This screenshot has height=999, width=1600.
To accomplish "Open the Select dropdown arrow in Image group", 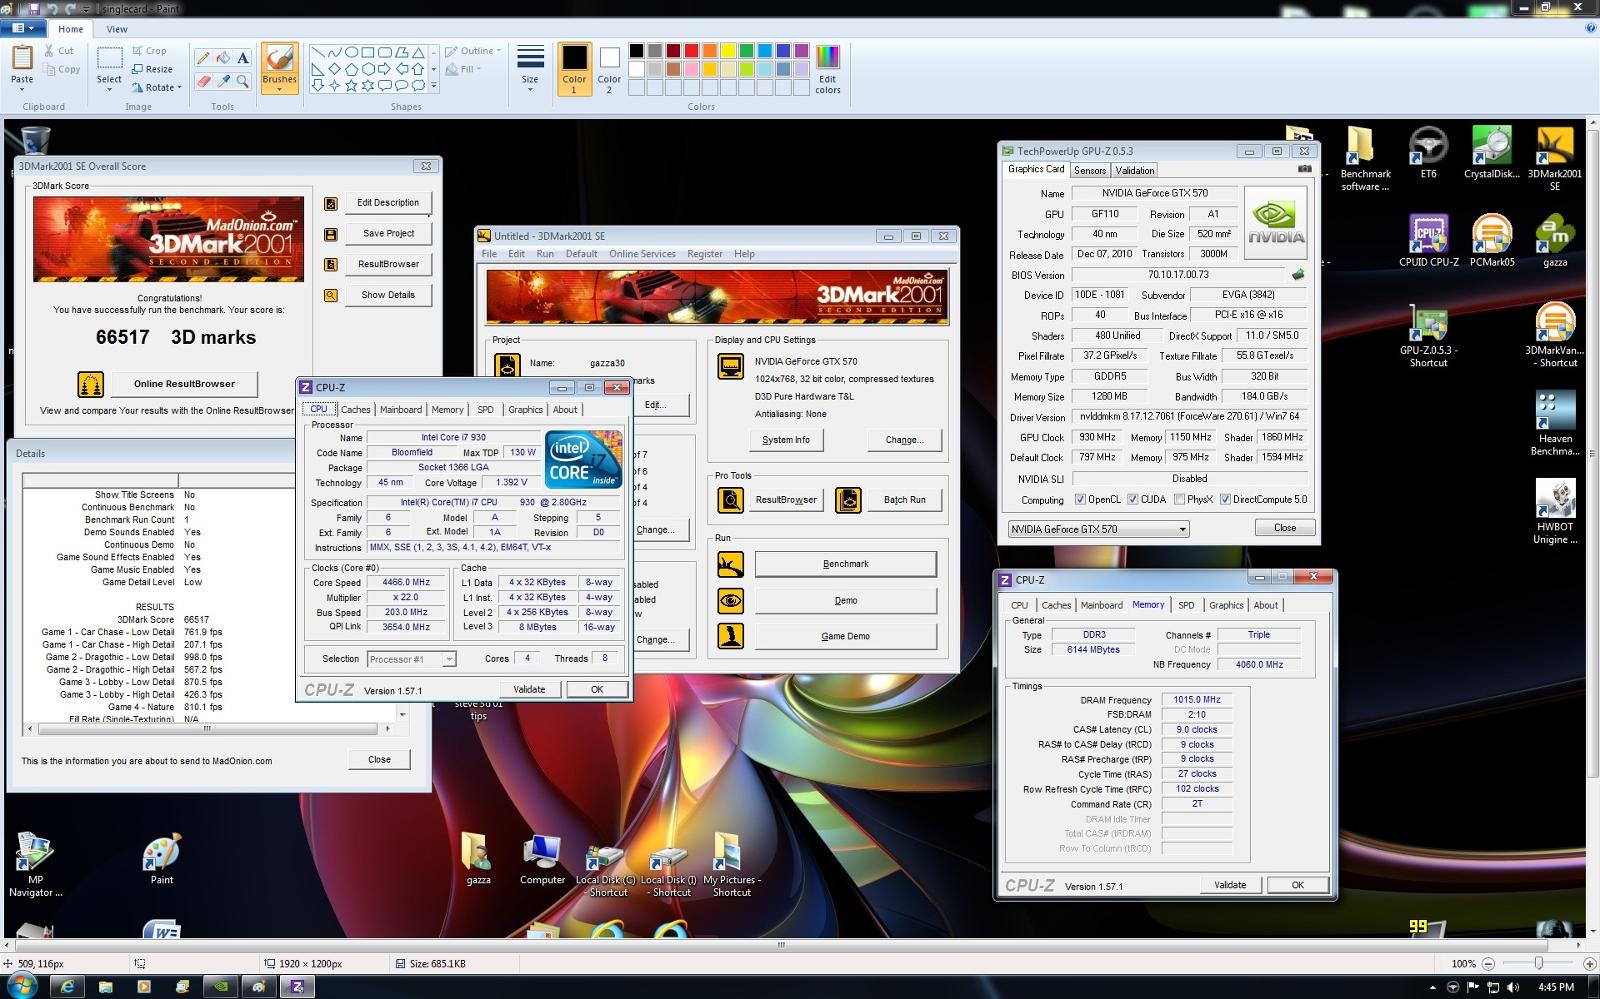I will (109, 90).
